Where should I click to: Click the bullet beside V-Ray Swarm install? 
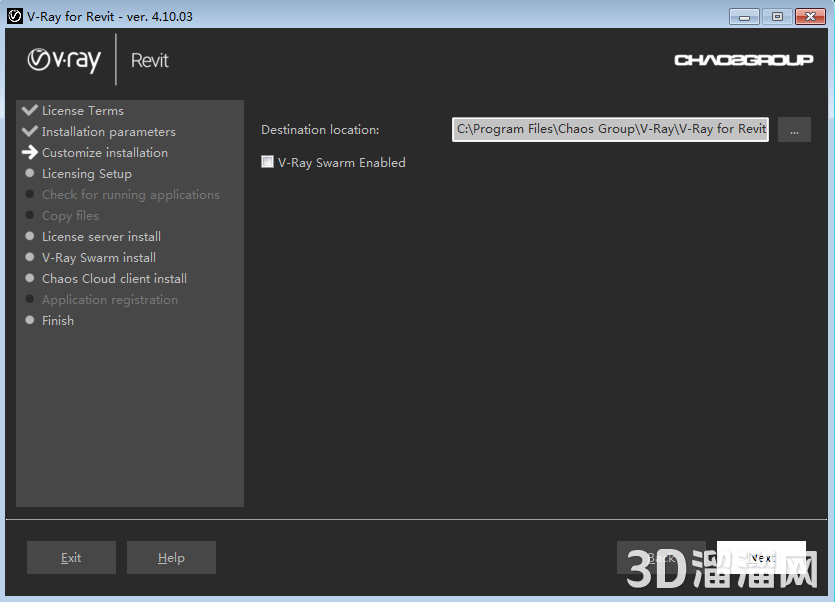click(x=30, y=257)
